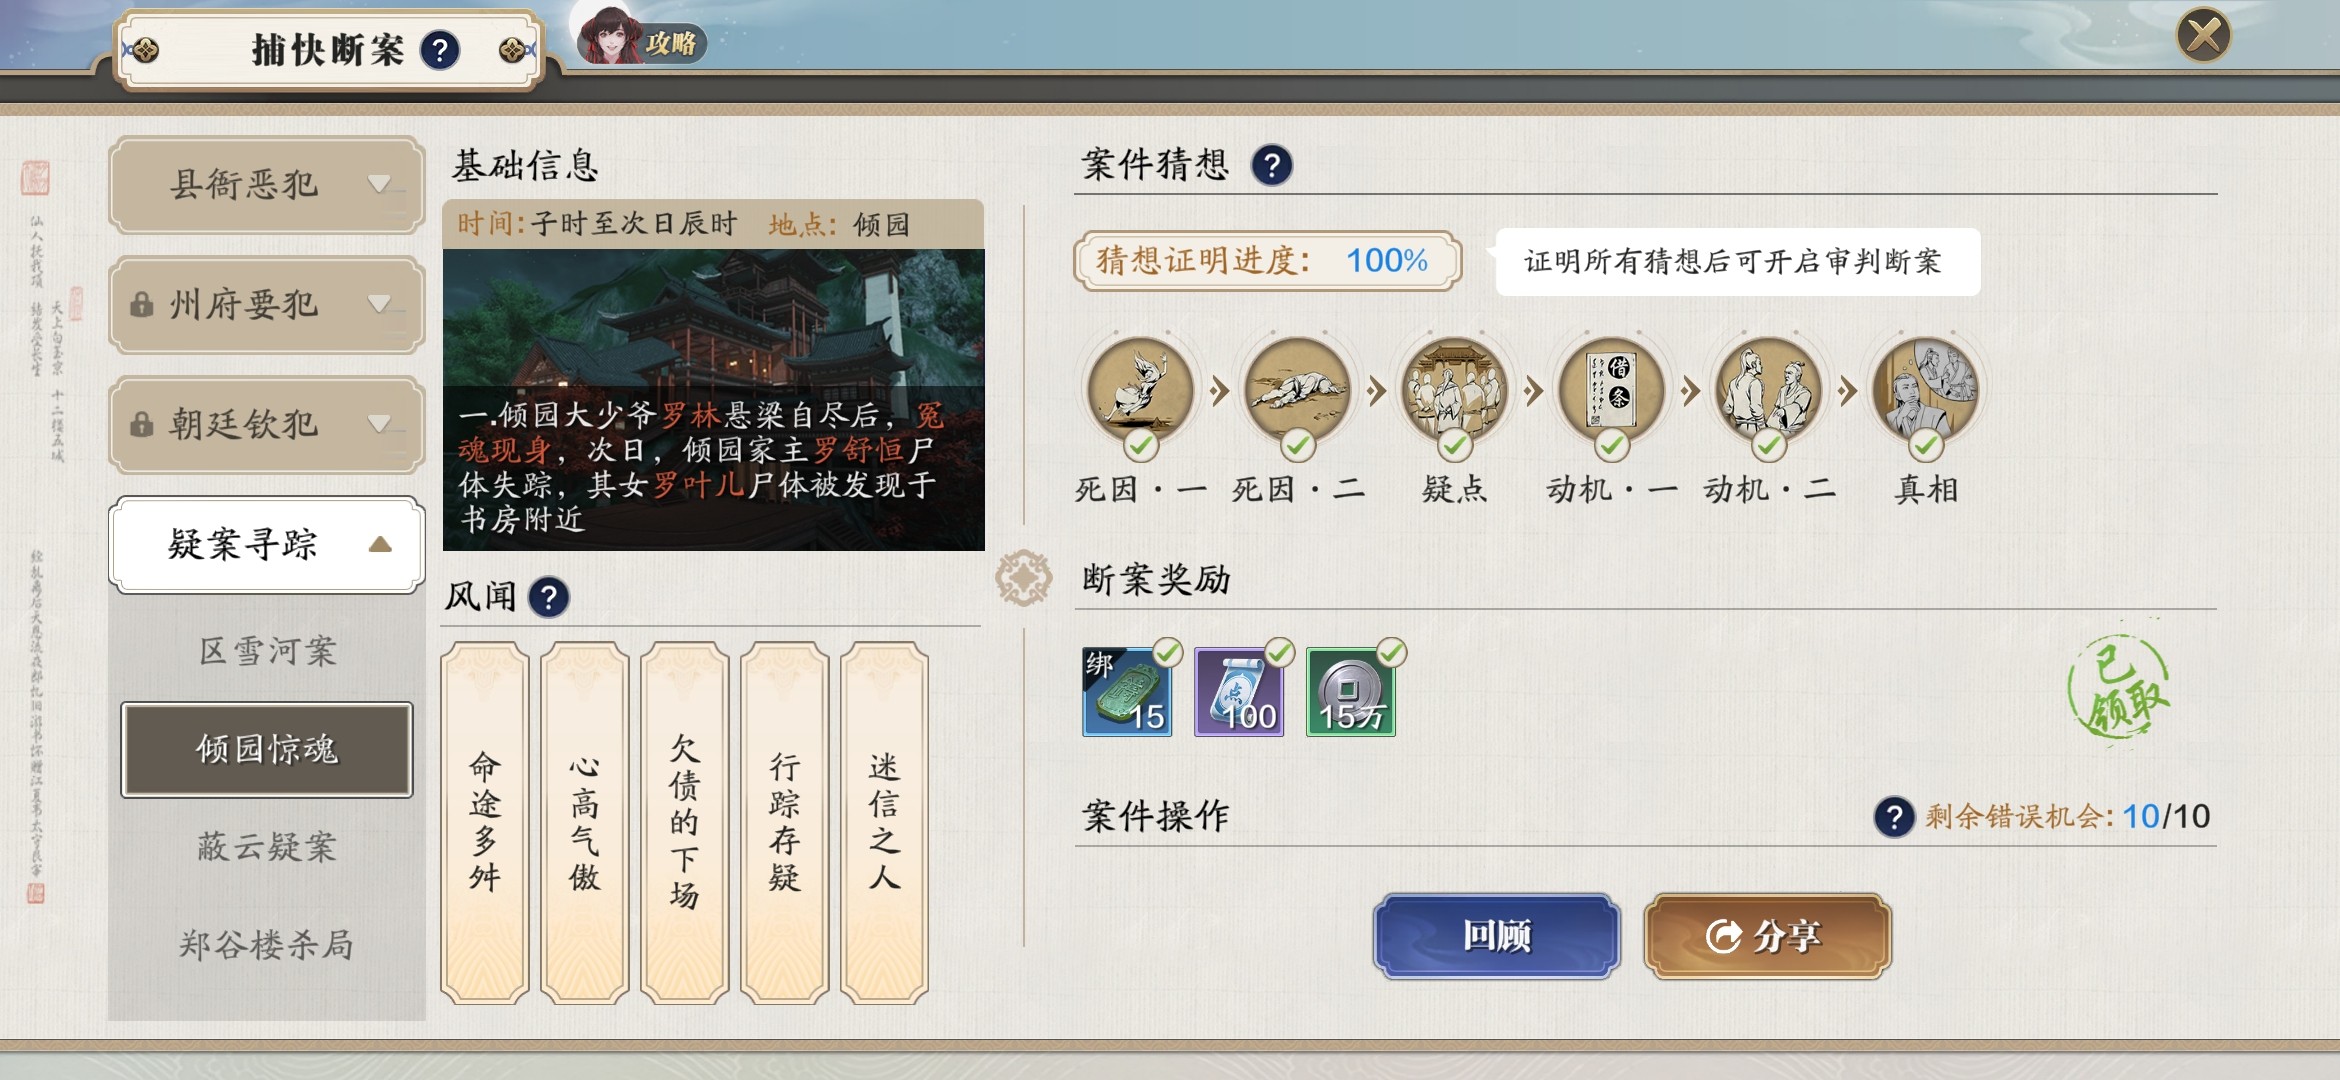Click the 猜想证明进度 100% progress indicator

click(1267, 261)
